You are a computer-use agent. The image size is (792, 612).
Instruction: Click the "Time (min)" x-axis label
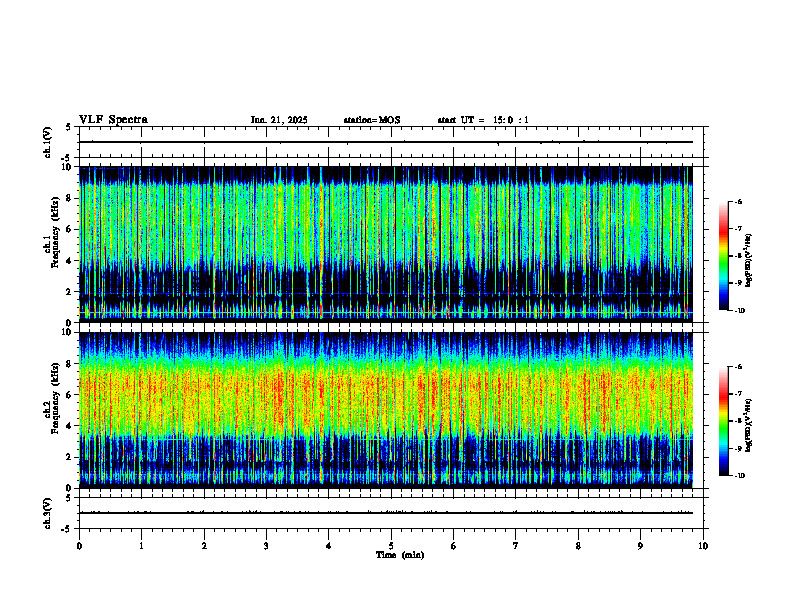coord(400,555)
